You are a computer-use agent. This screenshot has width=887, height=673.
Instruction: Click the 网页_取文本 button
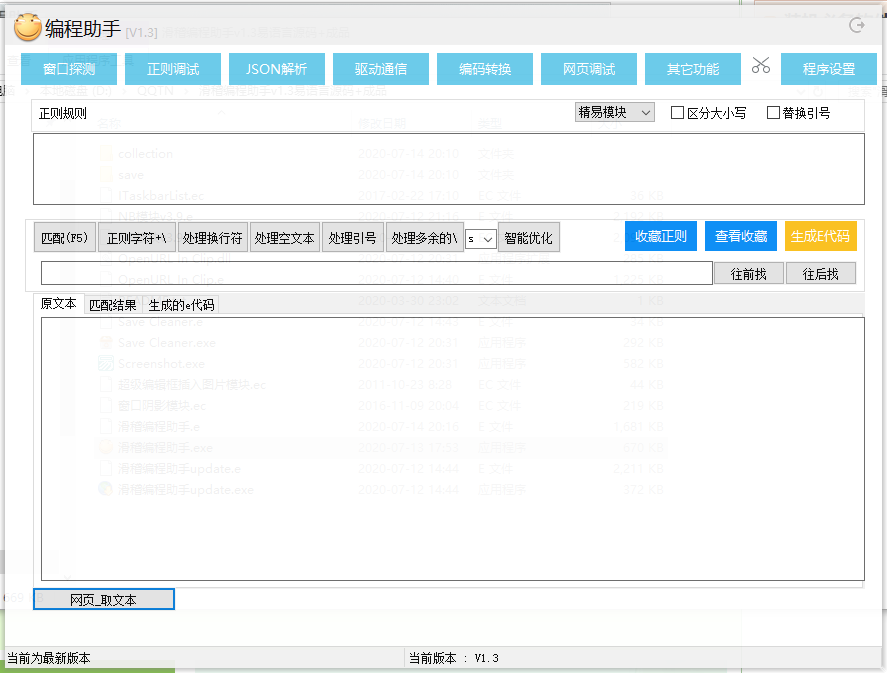tap(104, 599)
